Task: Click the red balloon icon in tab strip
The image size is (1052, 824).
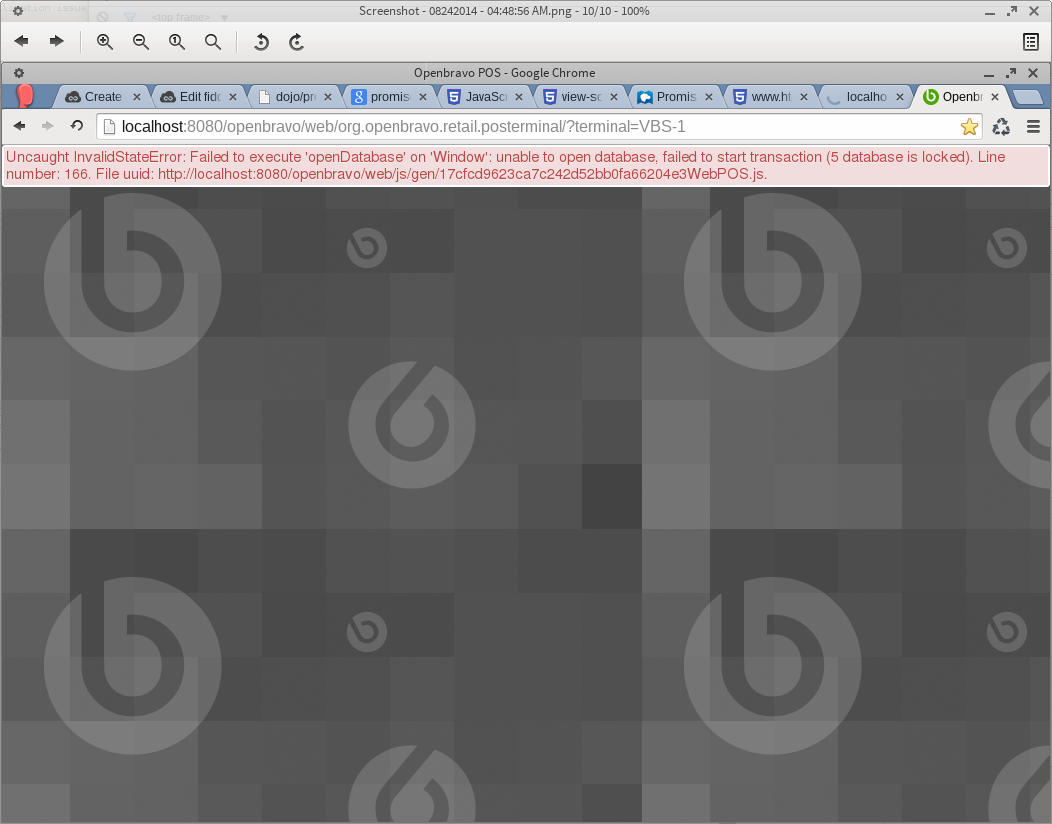Action: click(x=25, y=95)
